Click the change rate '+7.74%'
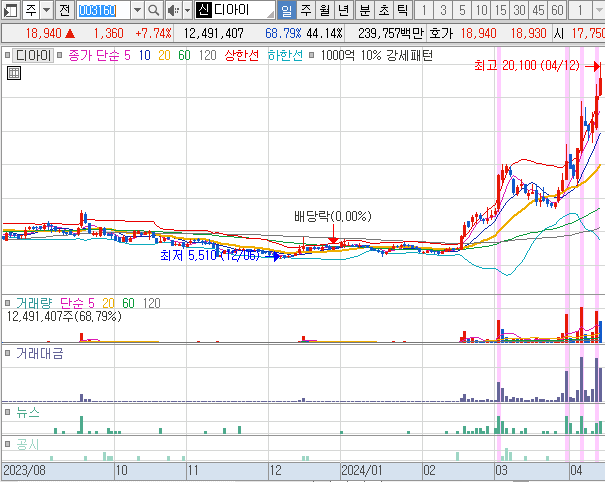Viewport: 605px width, 482px height. click(153, 34)
